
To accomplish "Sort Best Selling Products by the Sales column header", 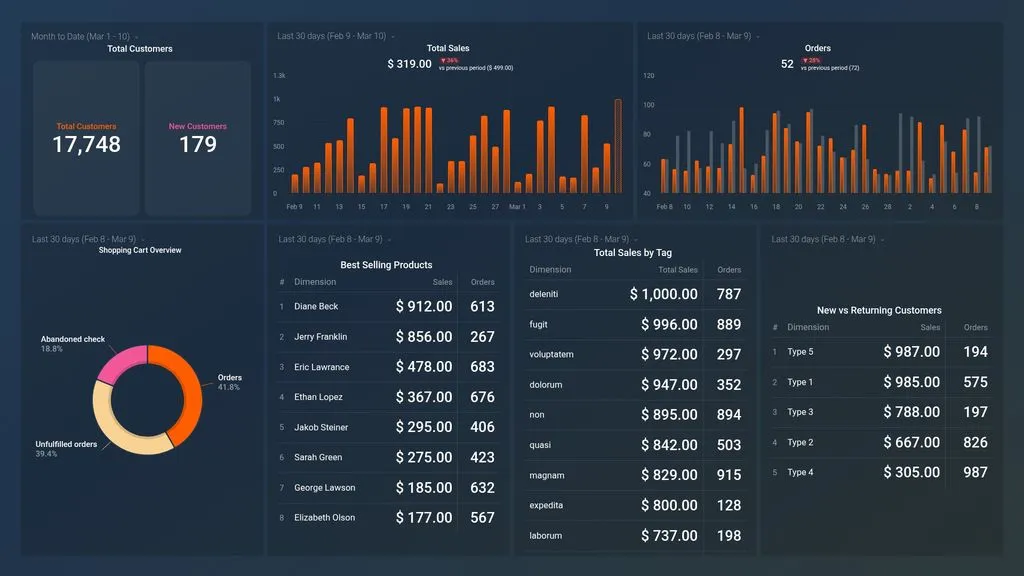I will point(442,282).
